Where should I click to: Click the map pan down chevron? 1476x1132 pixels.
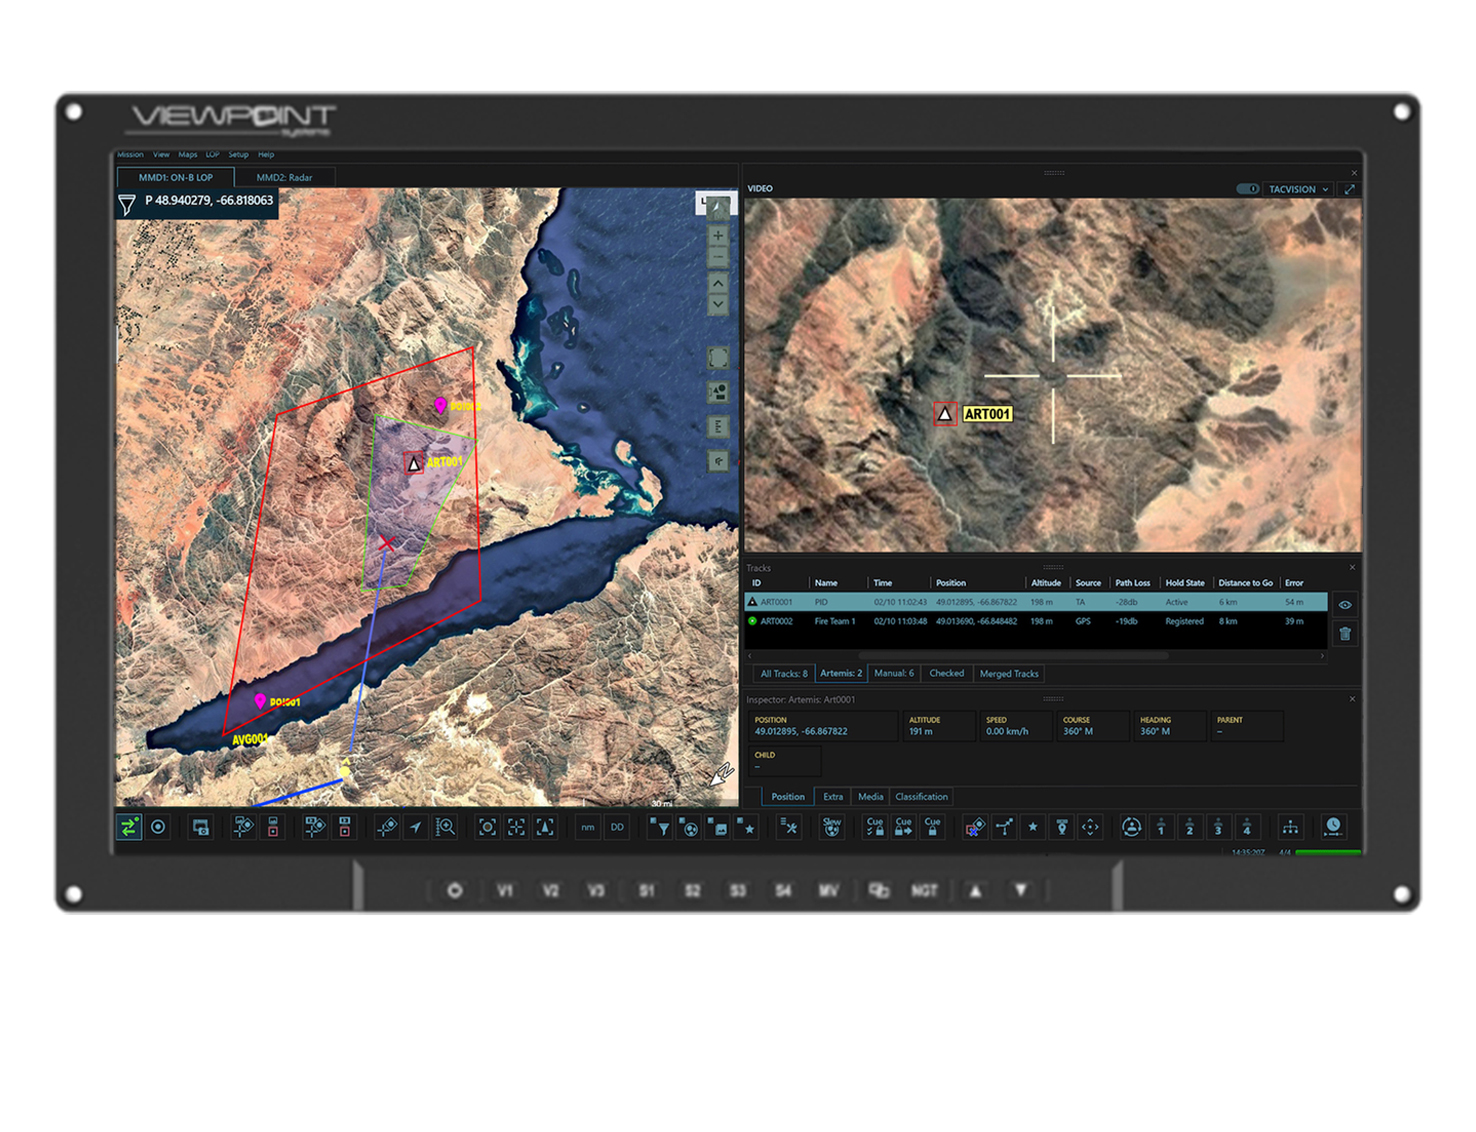coord(718,305)
